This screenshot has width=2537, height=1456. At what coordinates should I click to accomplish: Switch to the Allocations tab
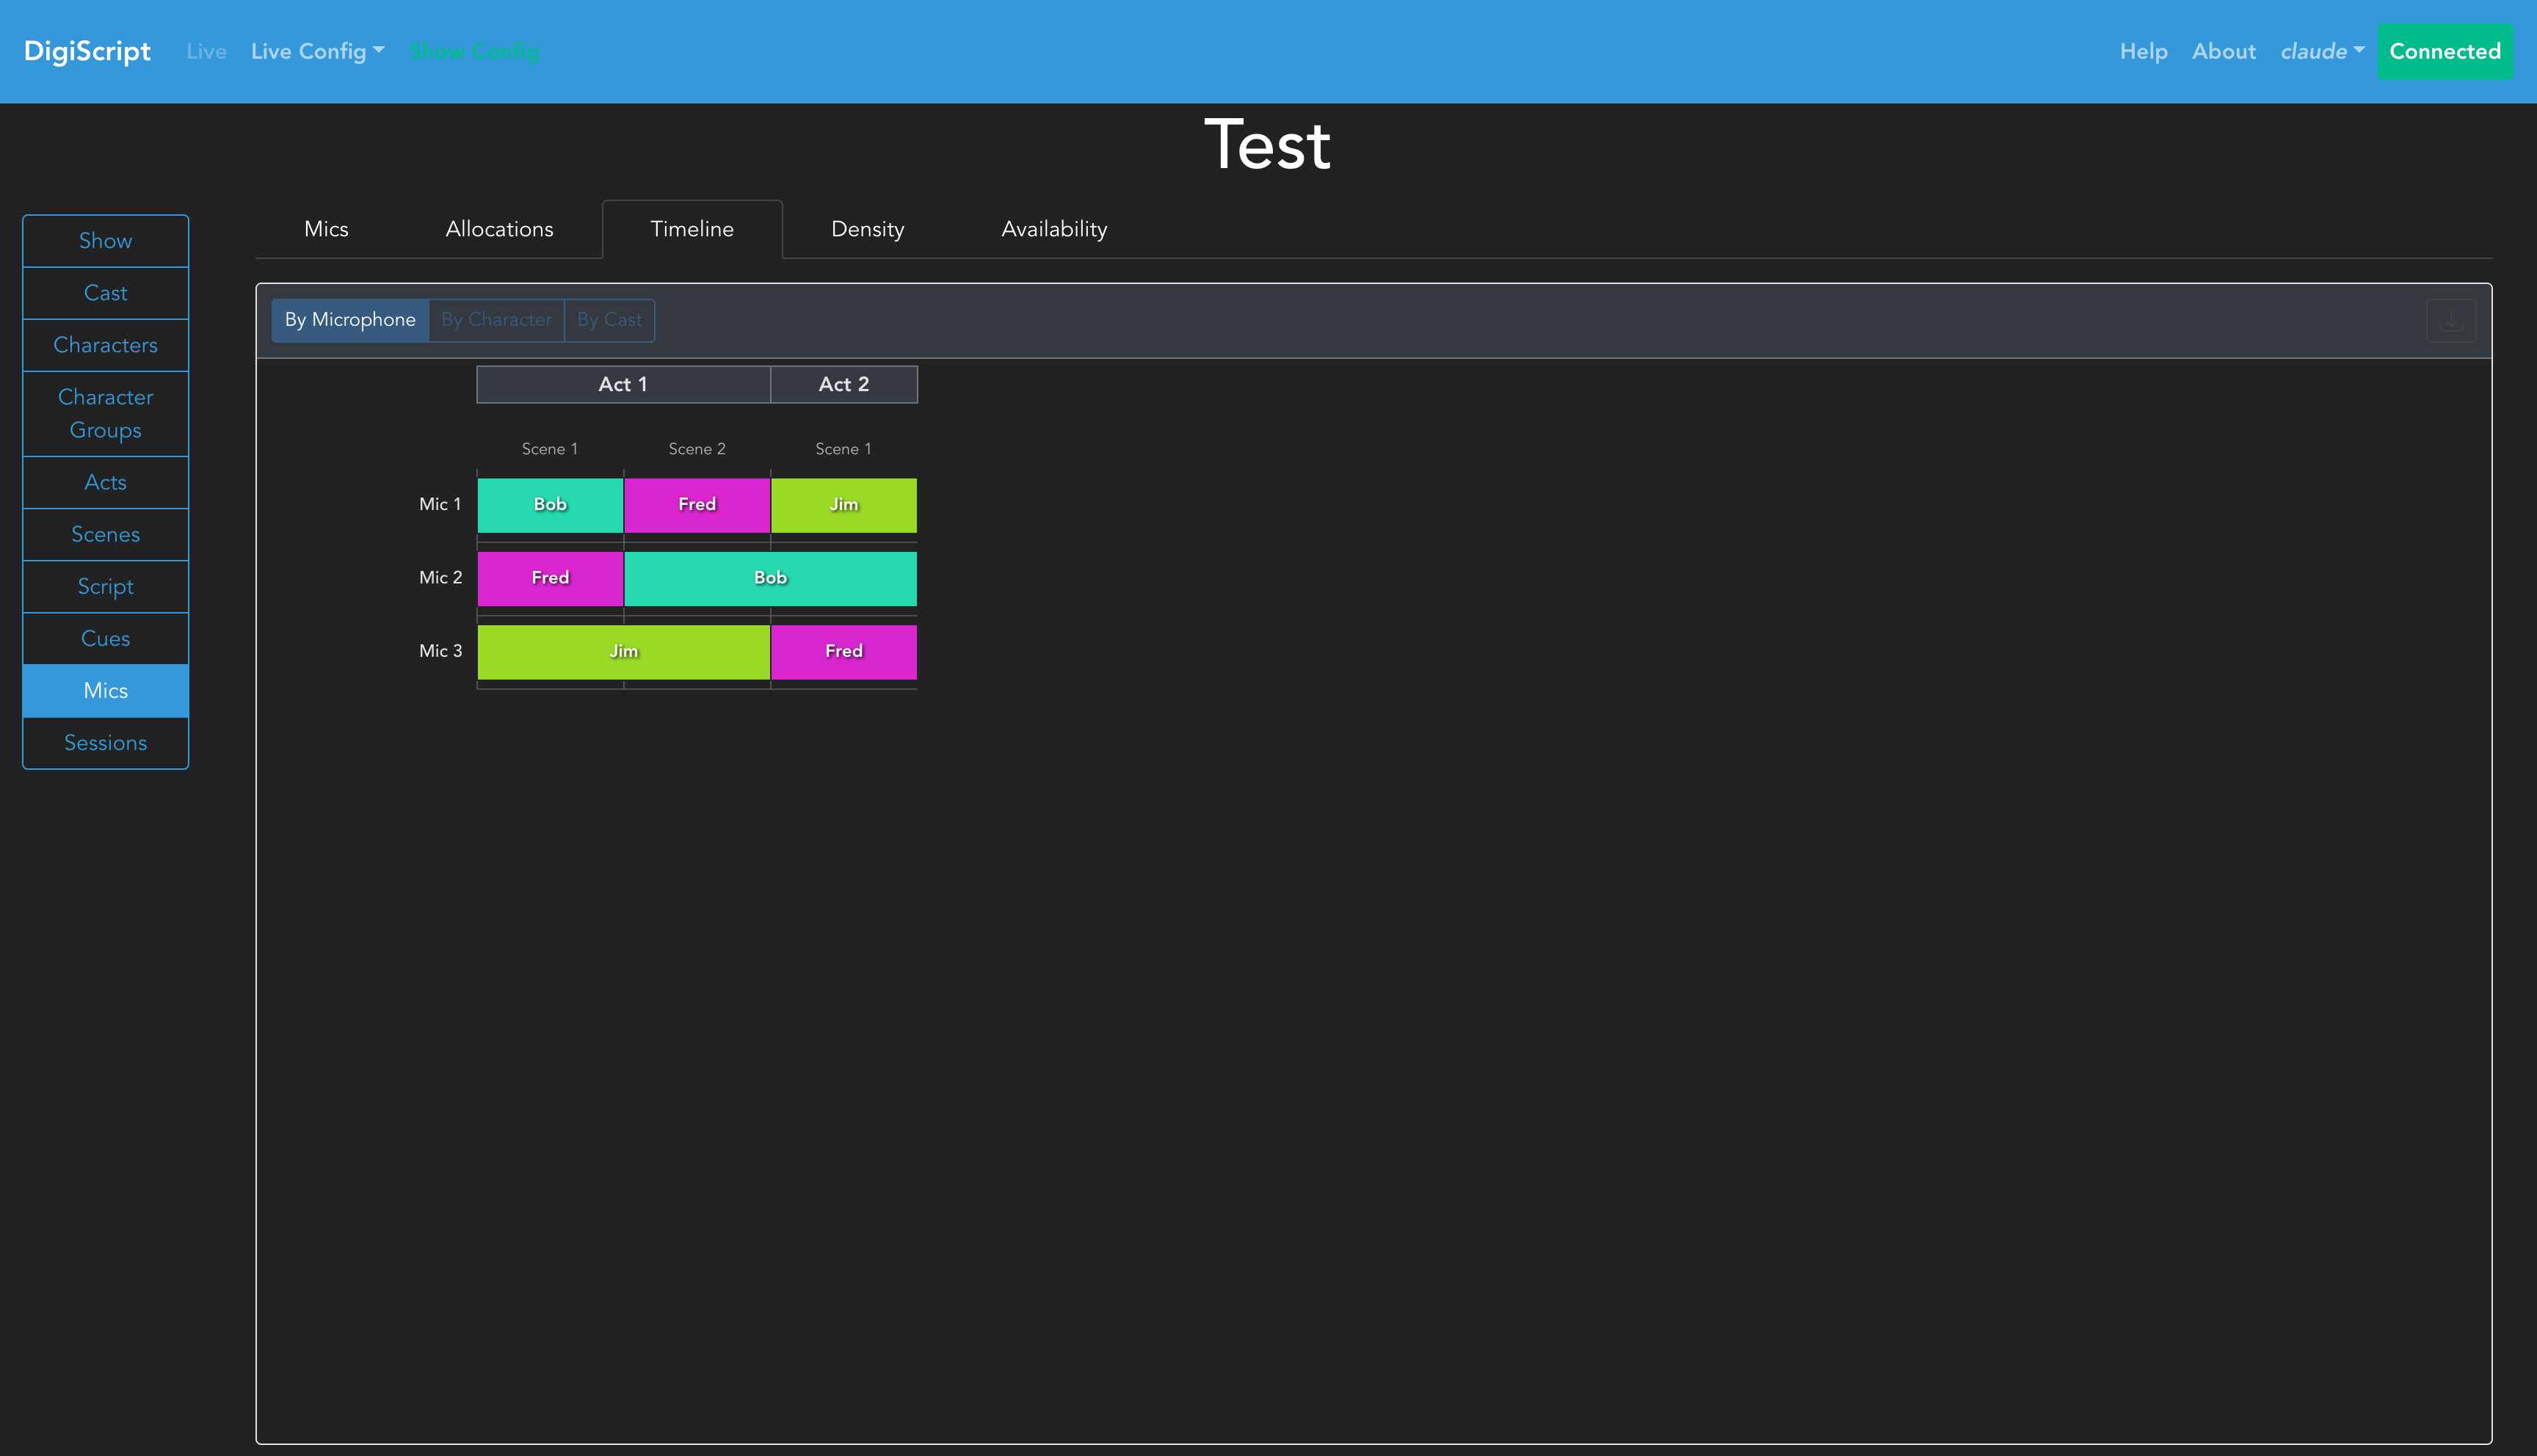click(x=499, y=229)
